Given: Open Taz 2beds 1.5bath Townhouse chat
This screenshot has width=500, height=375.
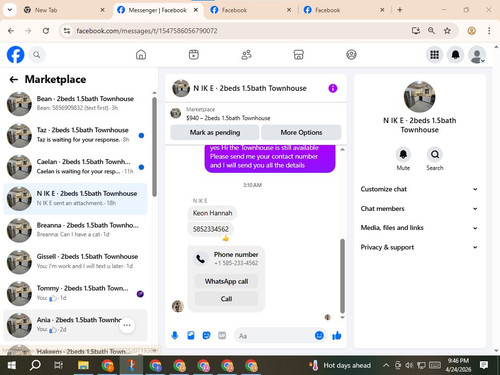Looking at the screenshot, I should 75,135.
